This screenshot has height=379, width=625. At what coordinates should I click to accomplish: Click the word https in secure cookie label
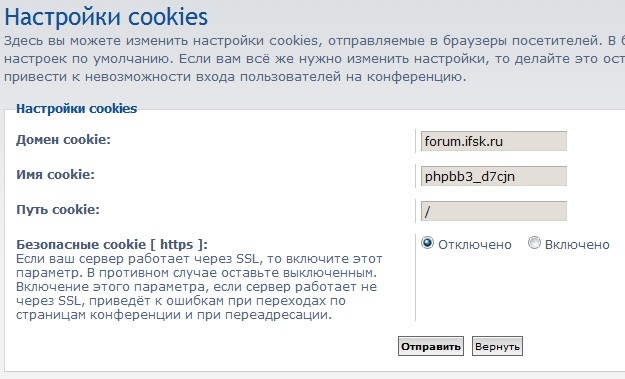click(x=177, y=244)
